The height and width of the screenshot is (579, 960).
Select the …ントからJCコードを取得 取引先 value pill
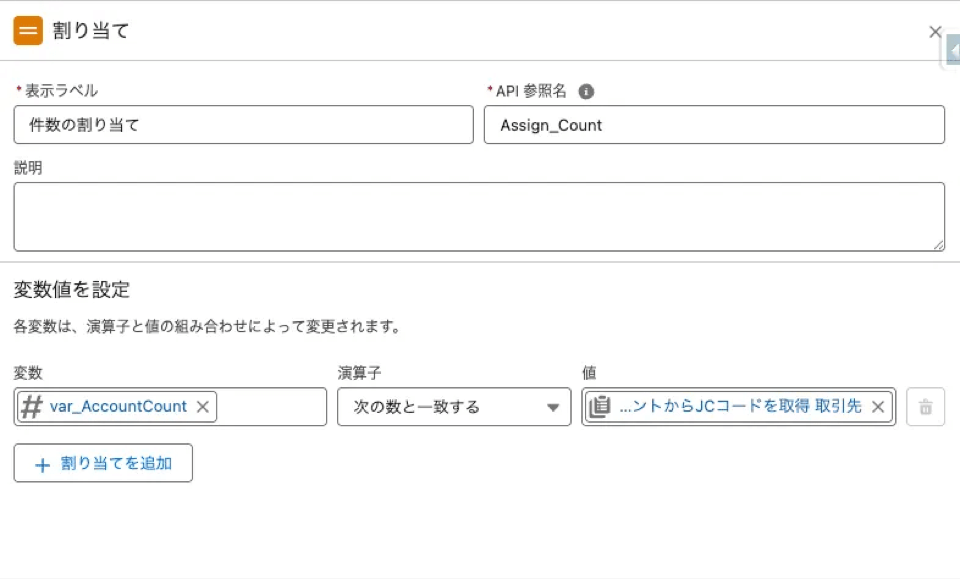(x=739, y=406)
